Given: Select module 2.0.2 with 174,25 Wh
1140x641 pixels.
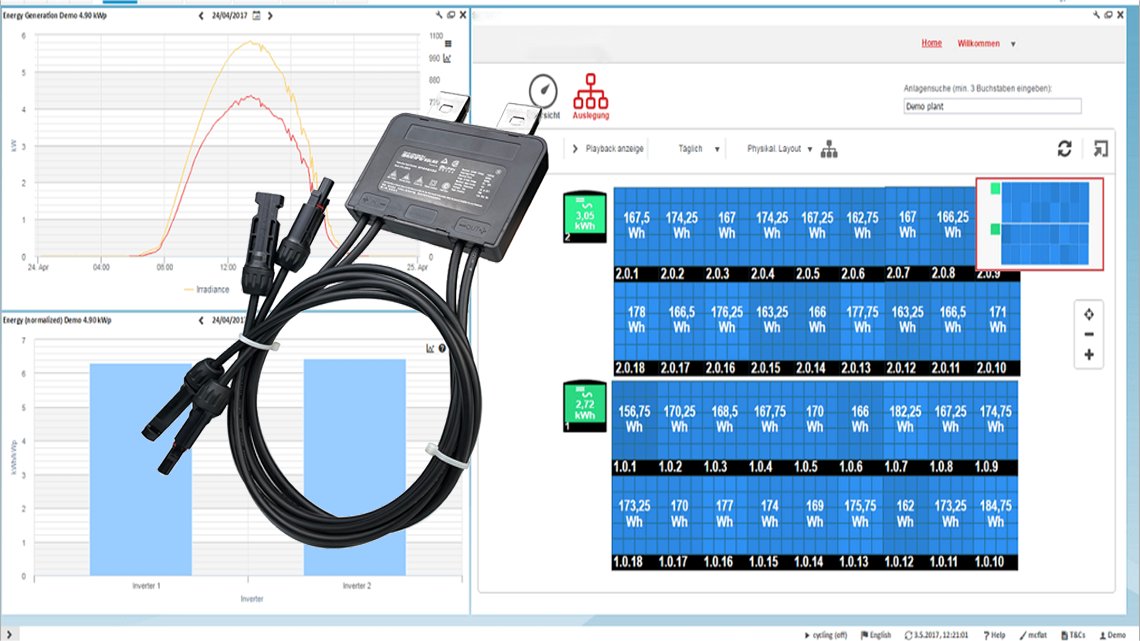Looking at the screenshot, I should (x=681, y=234).
